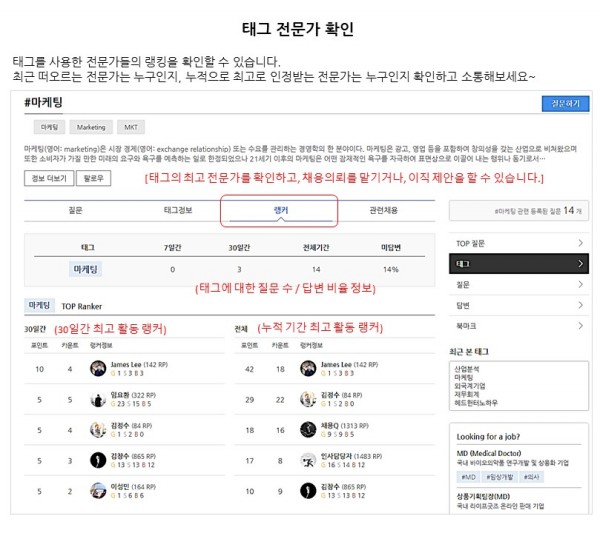The image size is (600, 533).
Task: Switch to the TOP Ranker sub-tab
Action: [x=82, y=306]
